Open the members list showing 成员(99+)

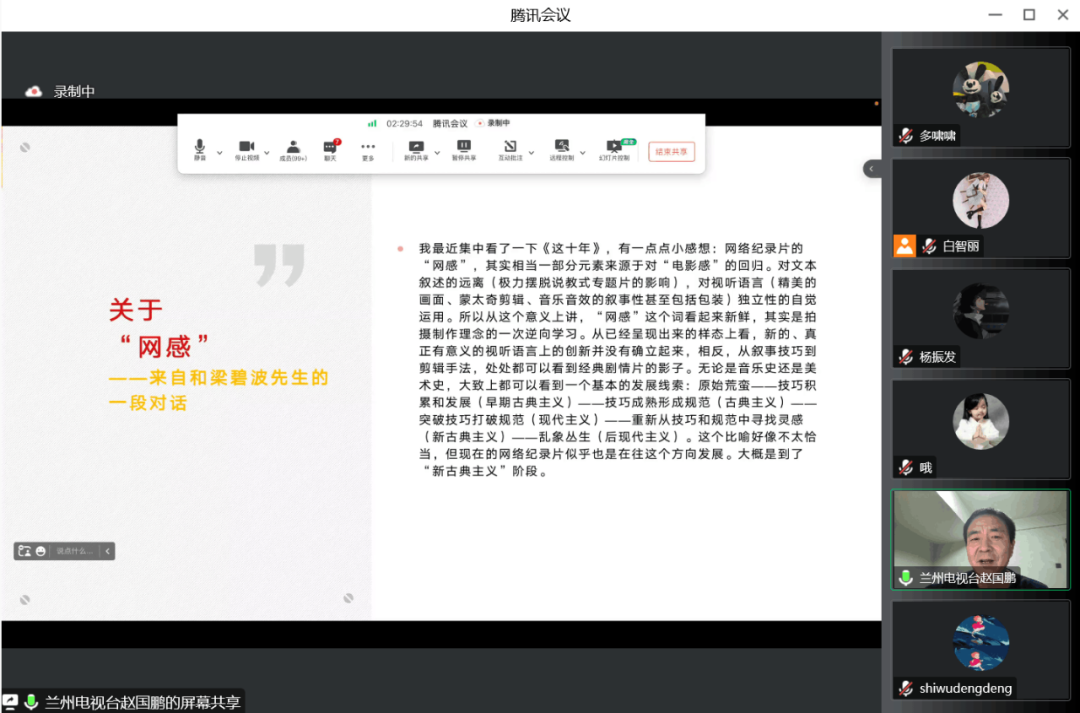pos(294,146)
